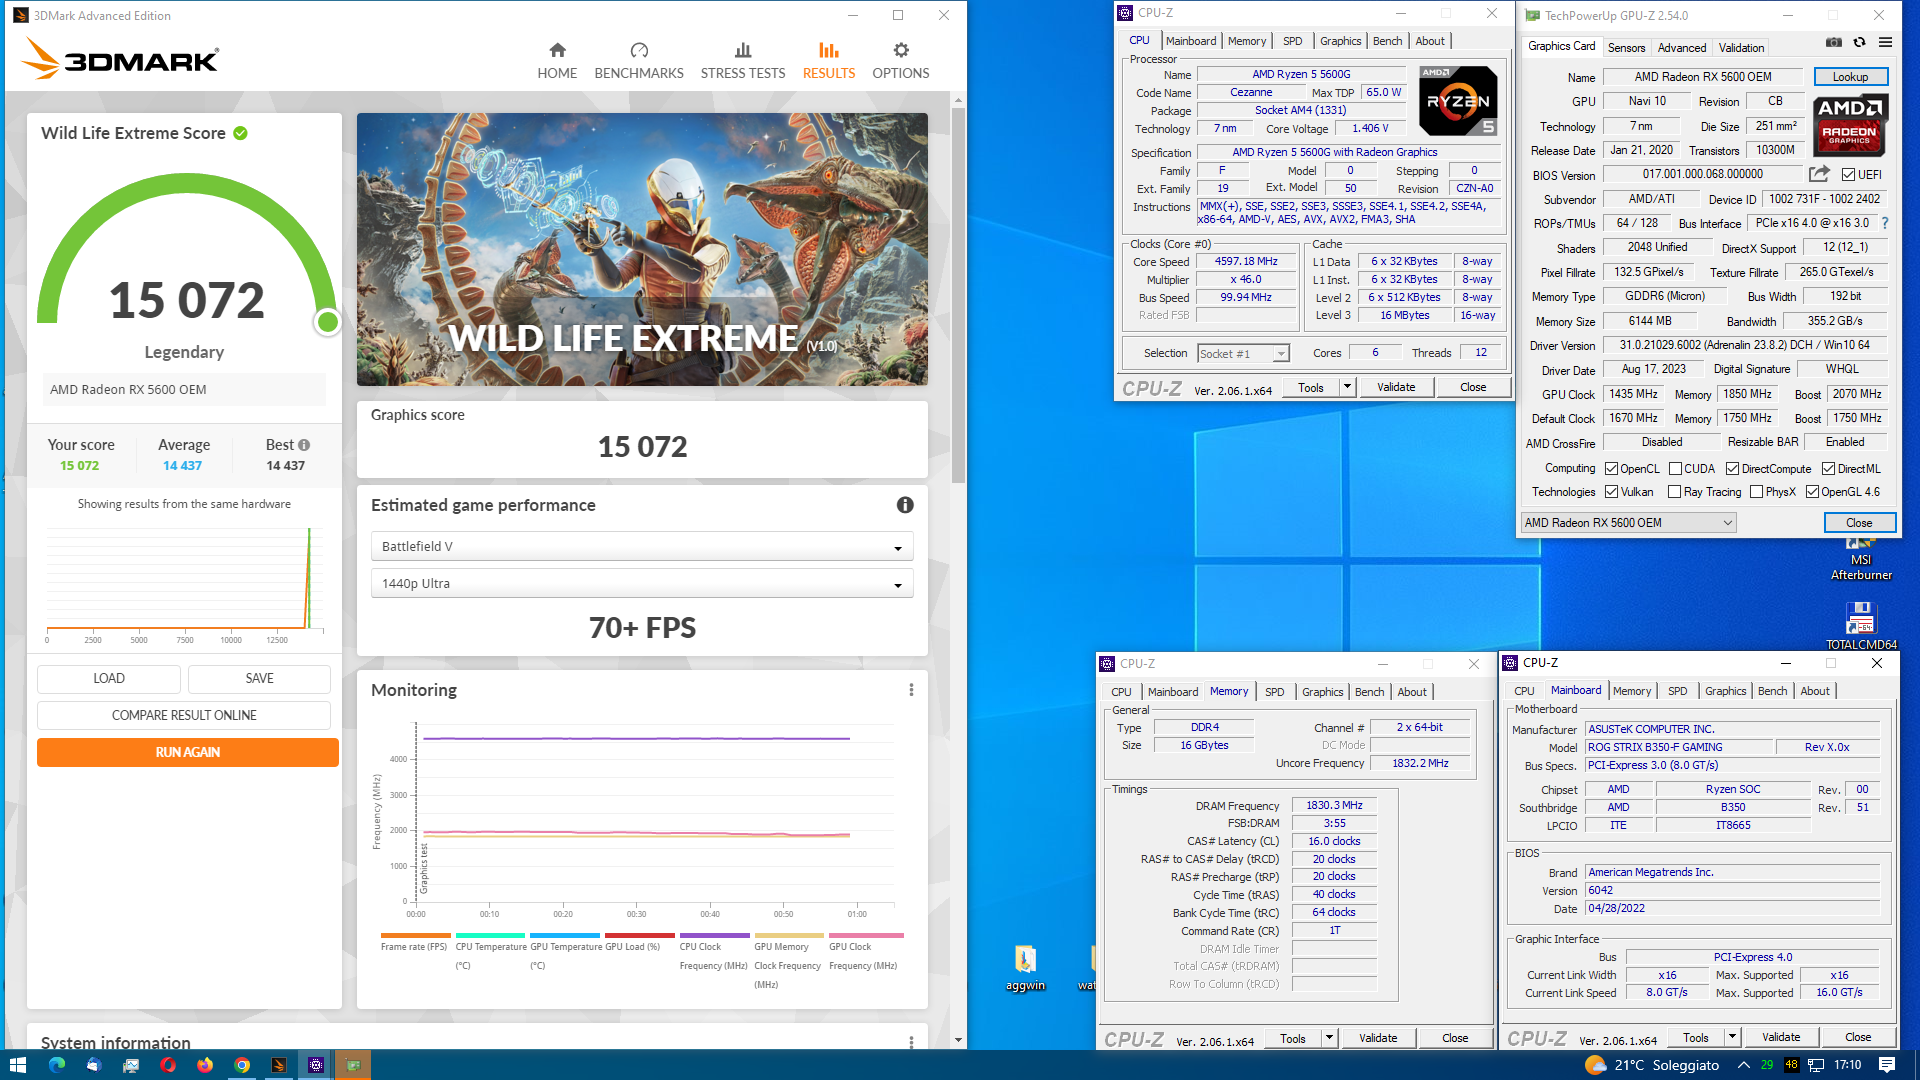Switch to Sensors tab in GPU-Z
This screenshot has width=1920, height=1080.
tap(1626, 47)
